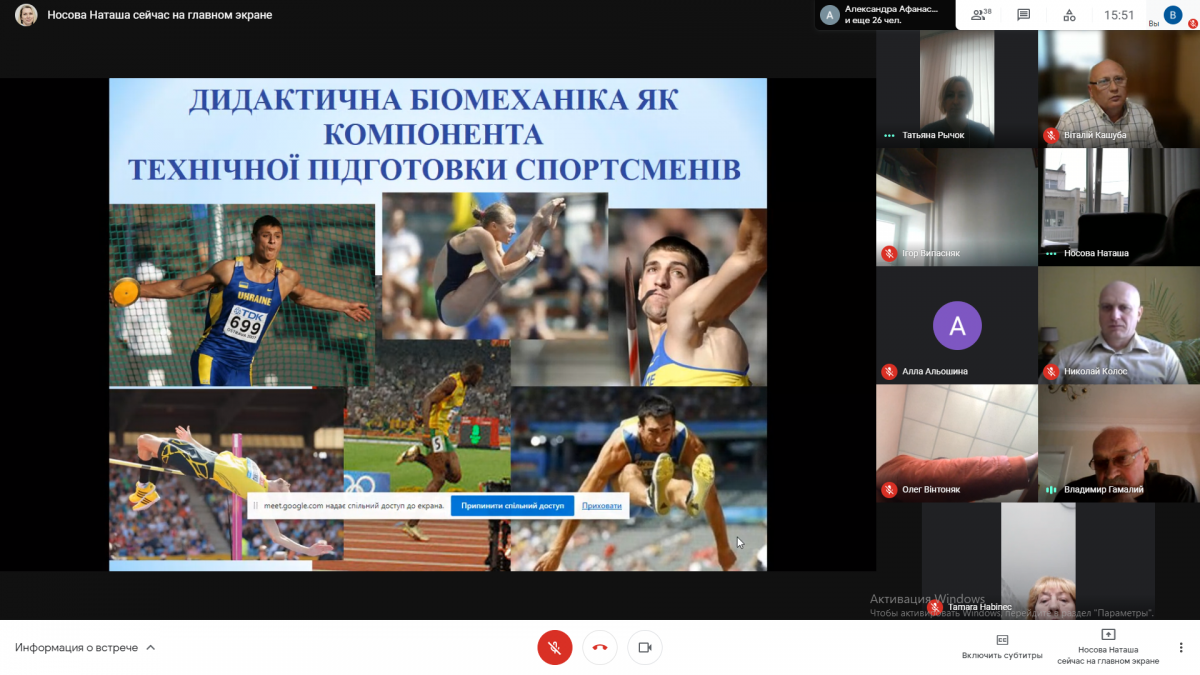Open the chat messages panel

pyautogui.click(x=1023, y=15)
